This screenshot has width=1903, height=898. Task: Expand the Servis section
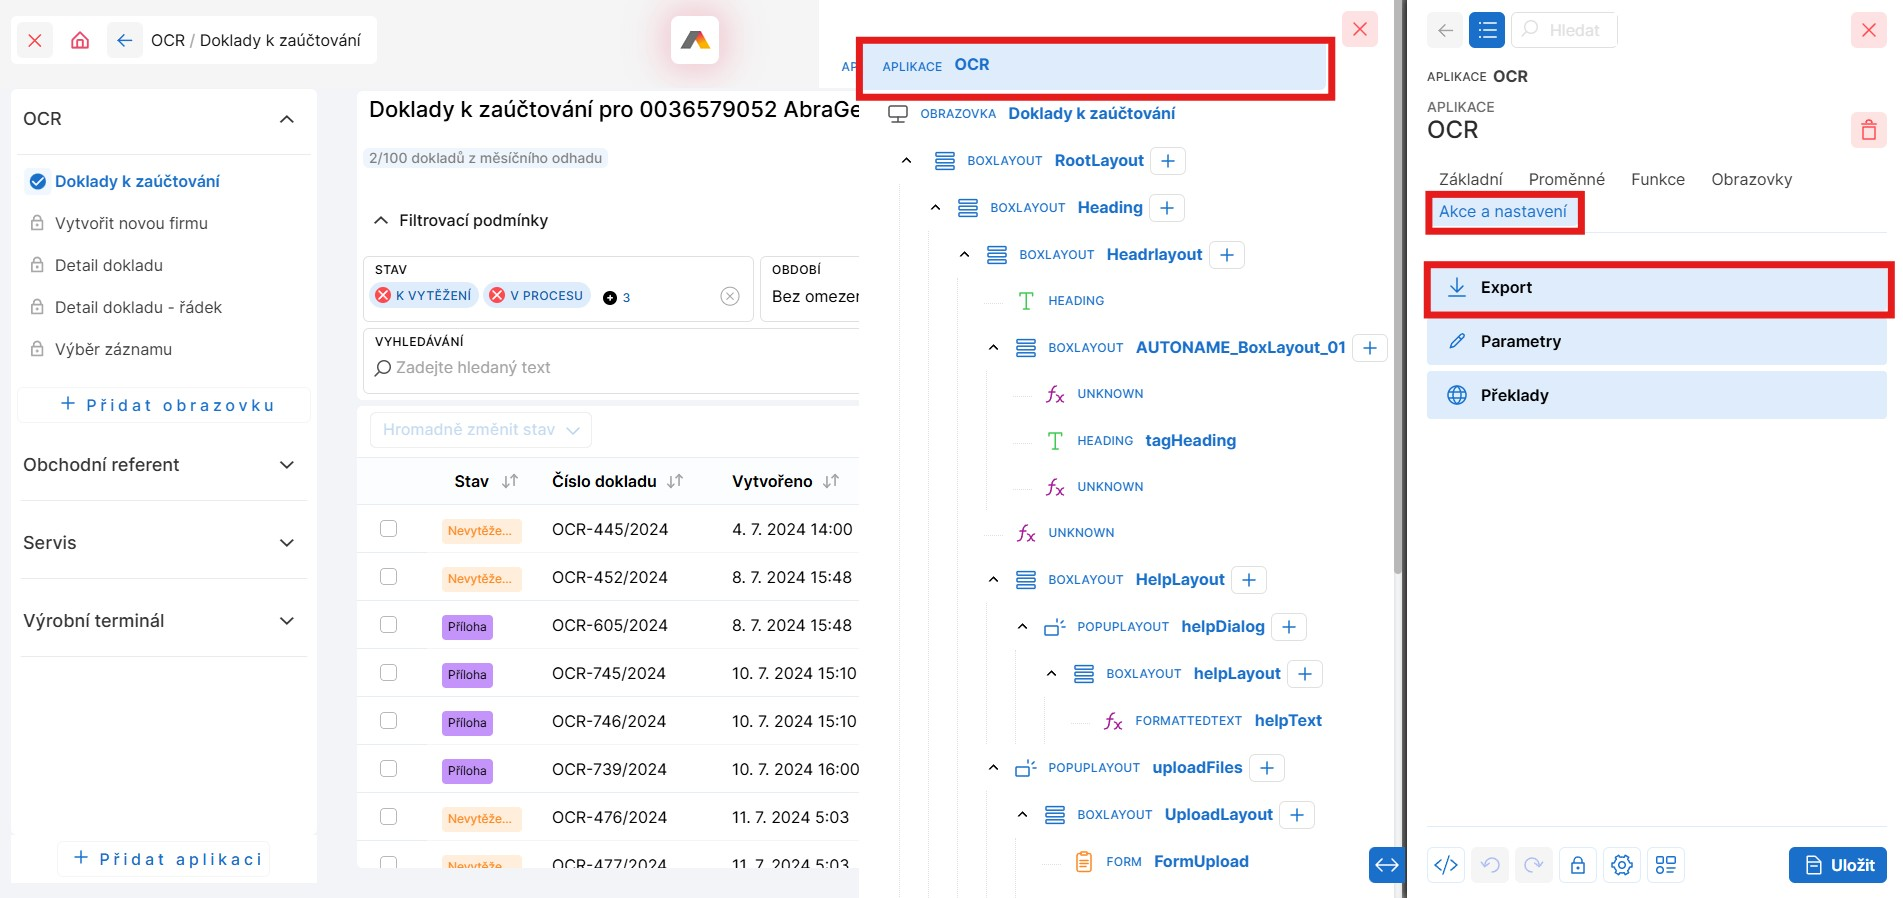point(287,543)
